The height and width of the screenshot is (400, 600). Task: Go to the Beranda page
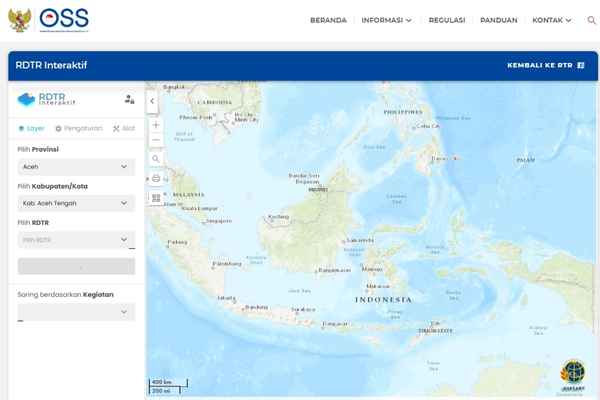tap(328, 20)
